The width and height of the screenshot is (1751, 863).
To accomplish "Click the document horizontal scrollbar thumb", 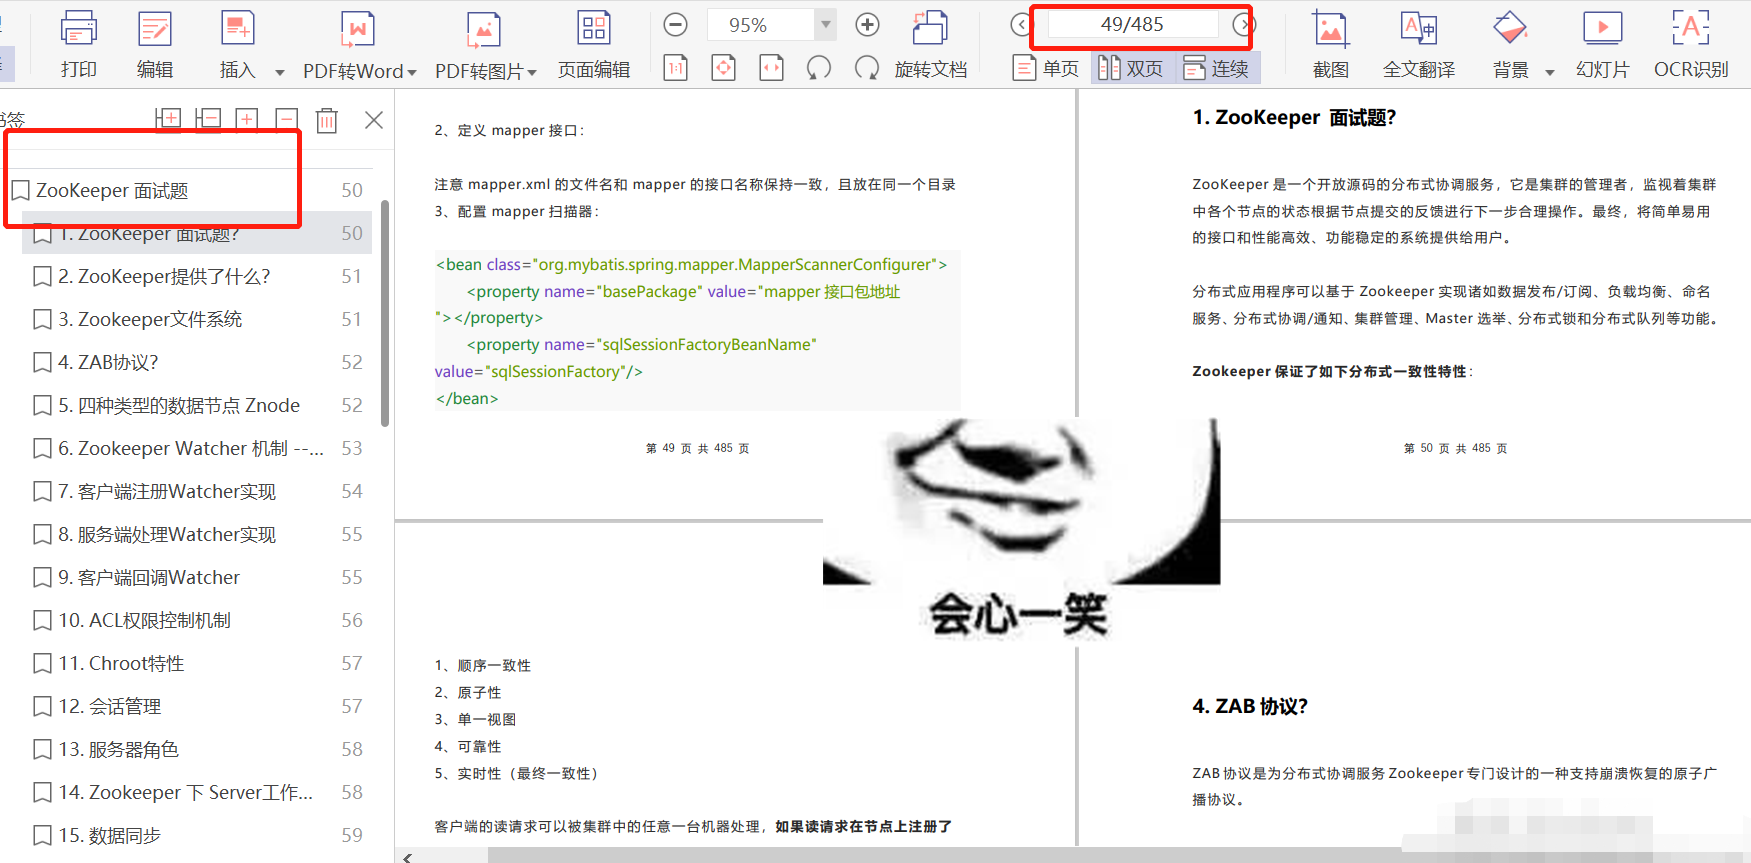I will tap(945, 856).
